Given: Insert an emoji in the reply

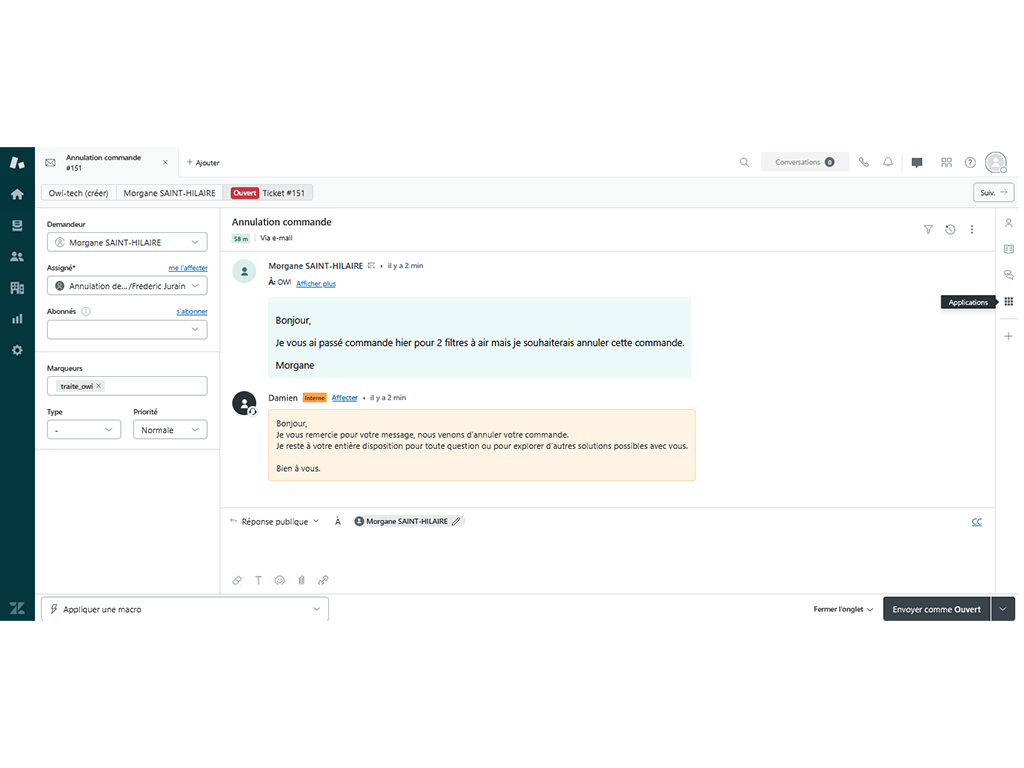Looking at the screenshot, I should (x=280, y=580).
